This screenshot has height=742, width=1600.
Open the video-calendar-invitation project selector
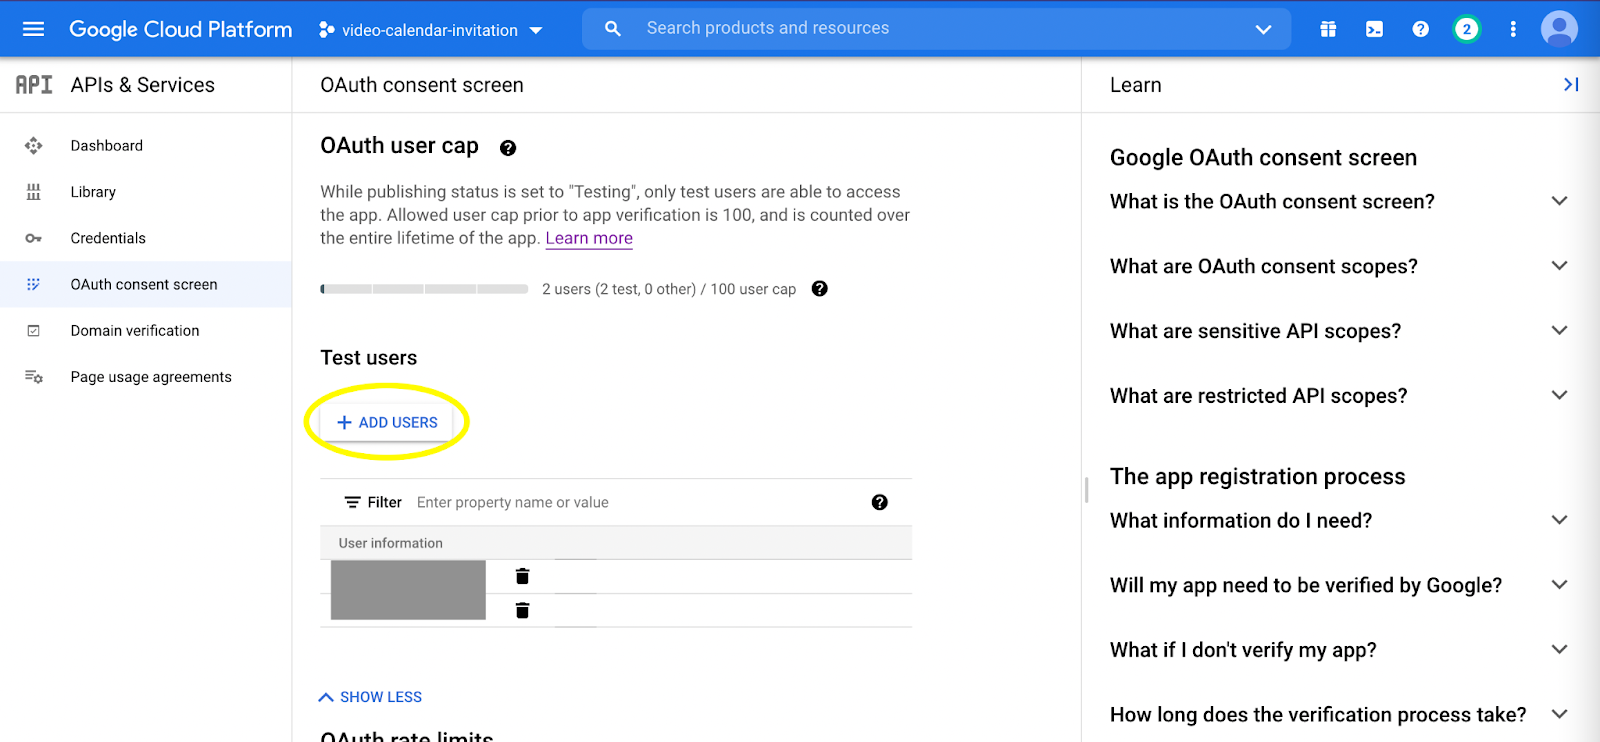pyautogui.click(x=431, y=30)
